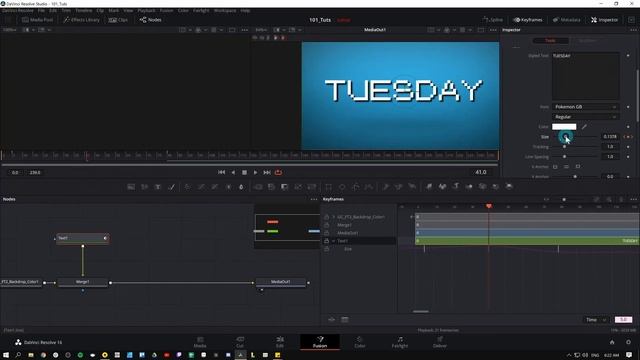
Task: Toggle the Size keyframe diamond in Inspector
Action: (x=628, y=137)
